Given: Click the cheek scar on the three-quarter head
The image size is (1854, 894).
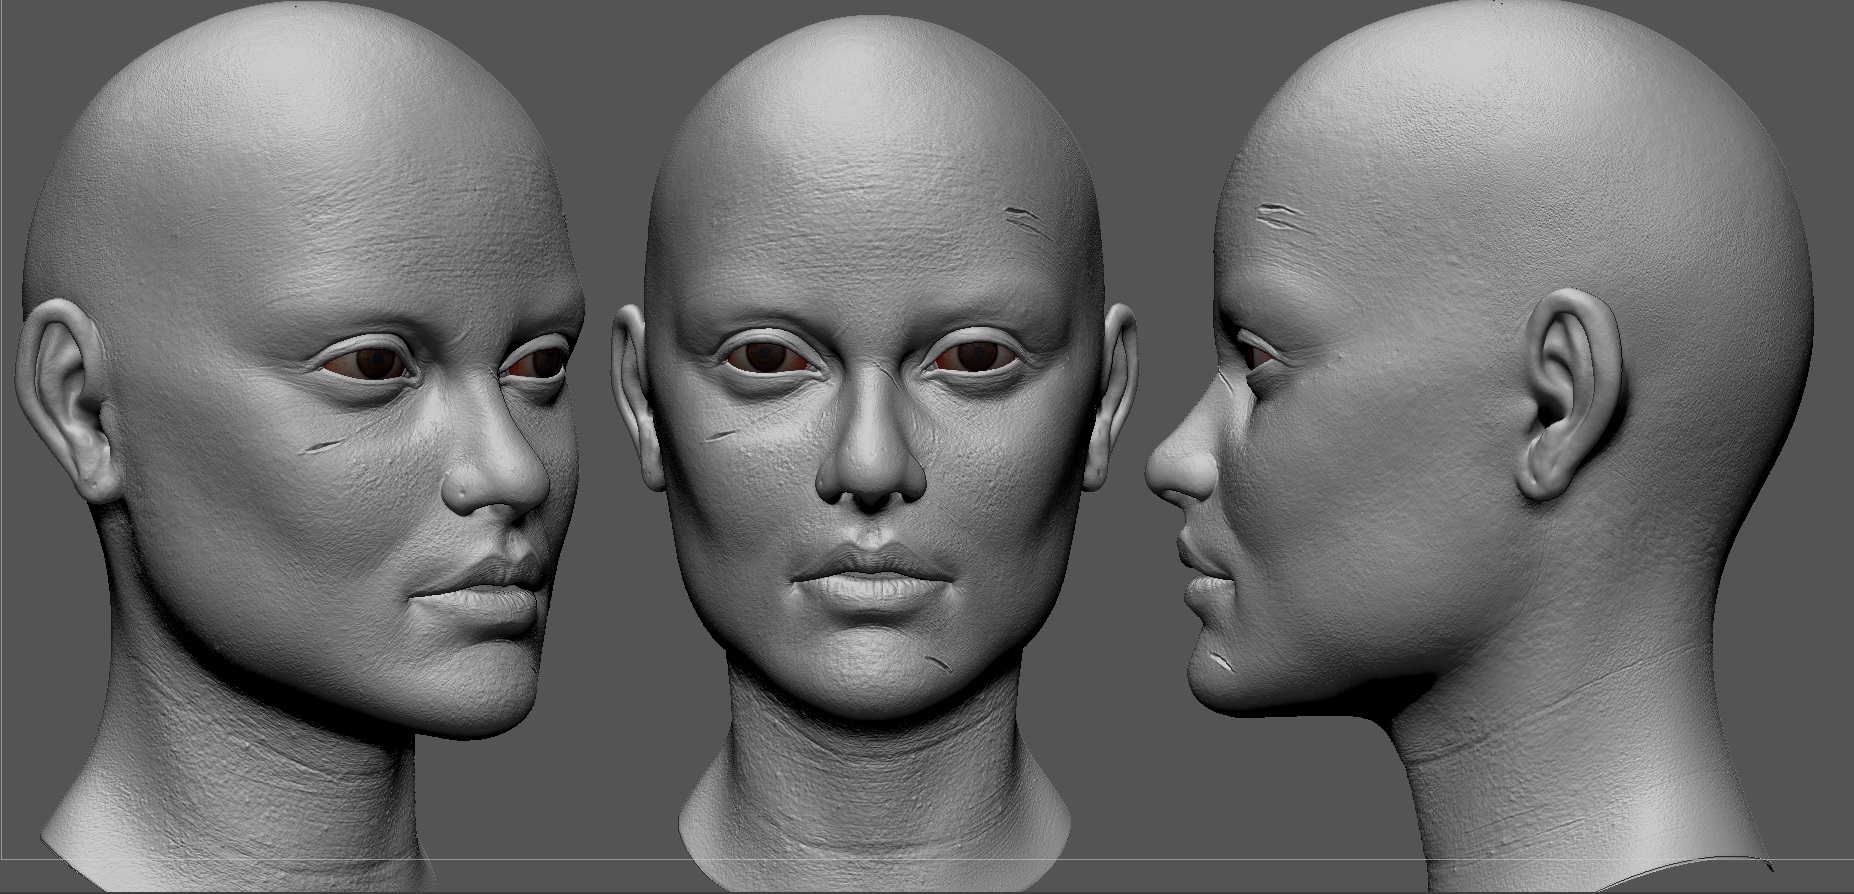Looking at the screenshot, I should coord(327,446).
